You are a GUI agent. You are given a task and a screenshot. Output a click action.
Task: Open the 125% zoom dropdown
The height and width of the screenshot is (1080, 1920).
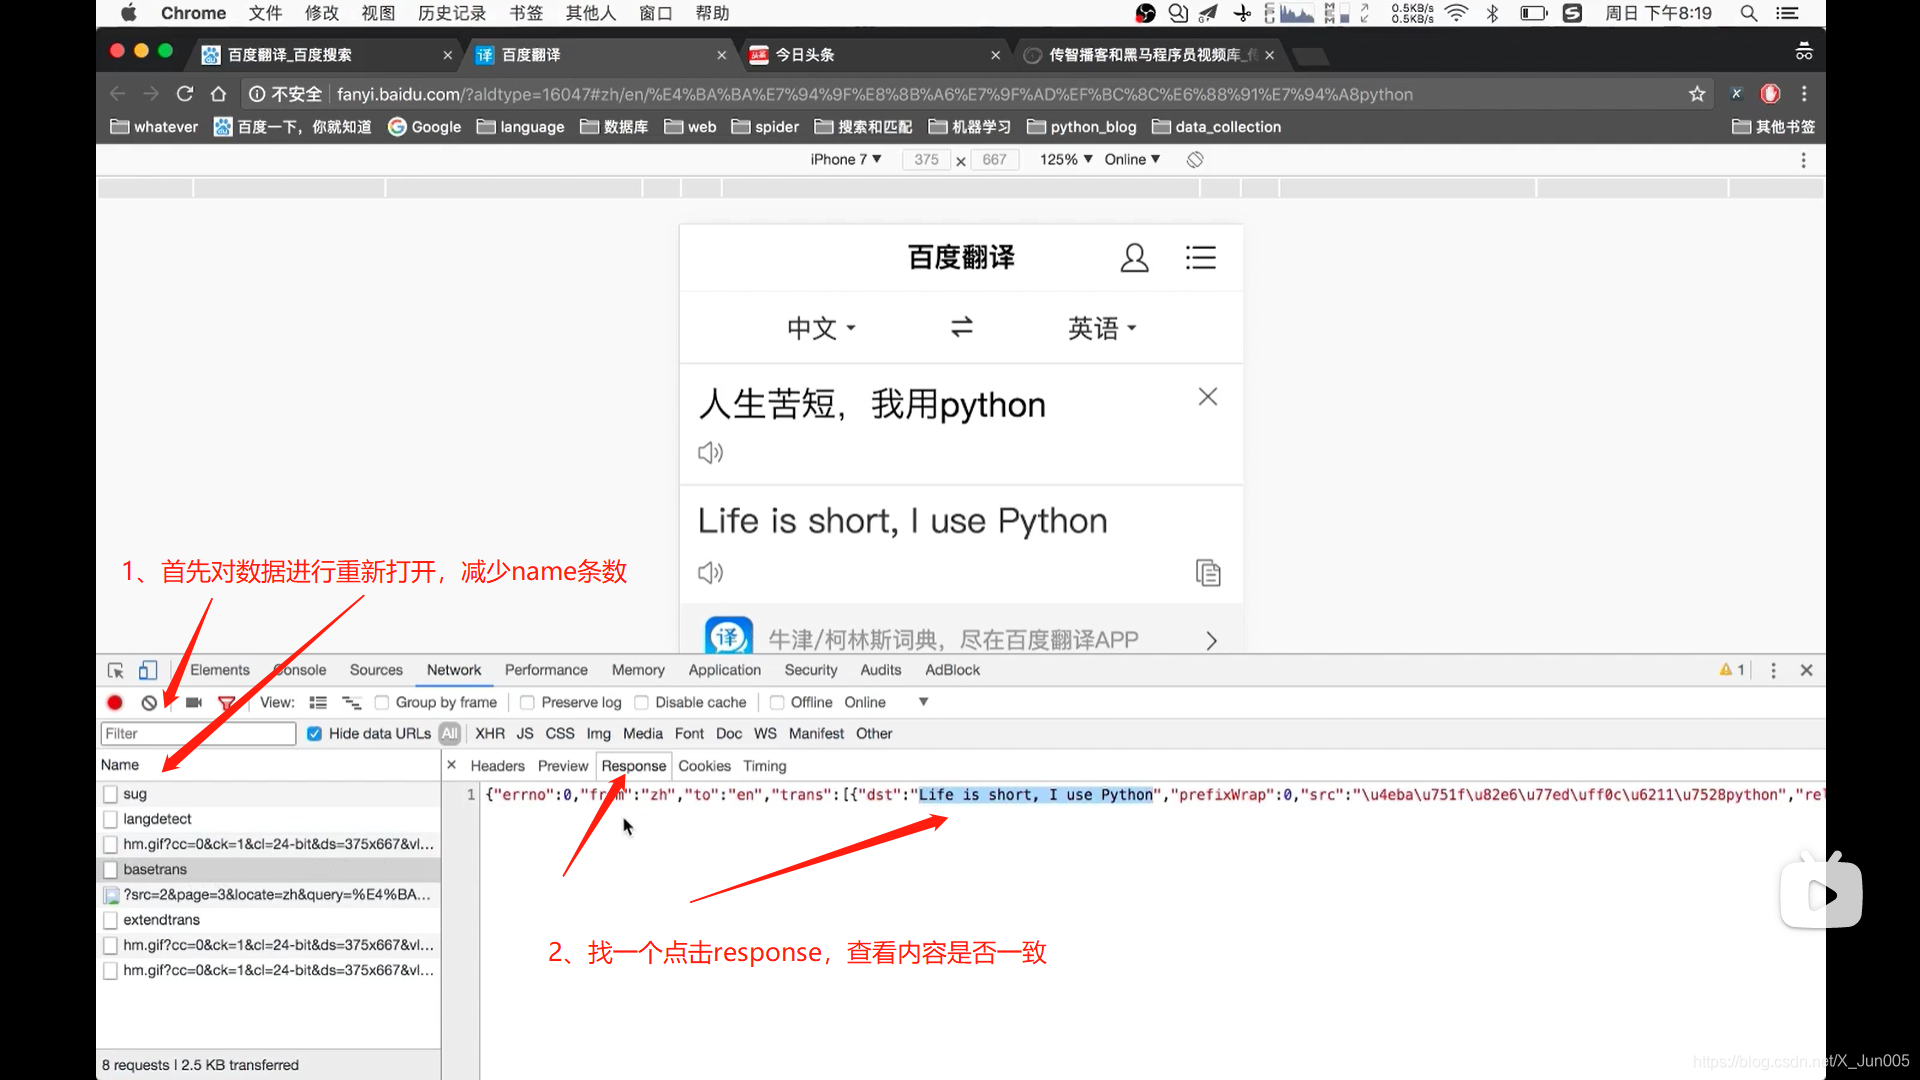(x=1066, y=160)
